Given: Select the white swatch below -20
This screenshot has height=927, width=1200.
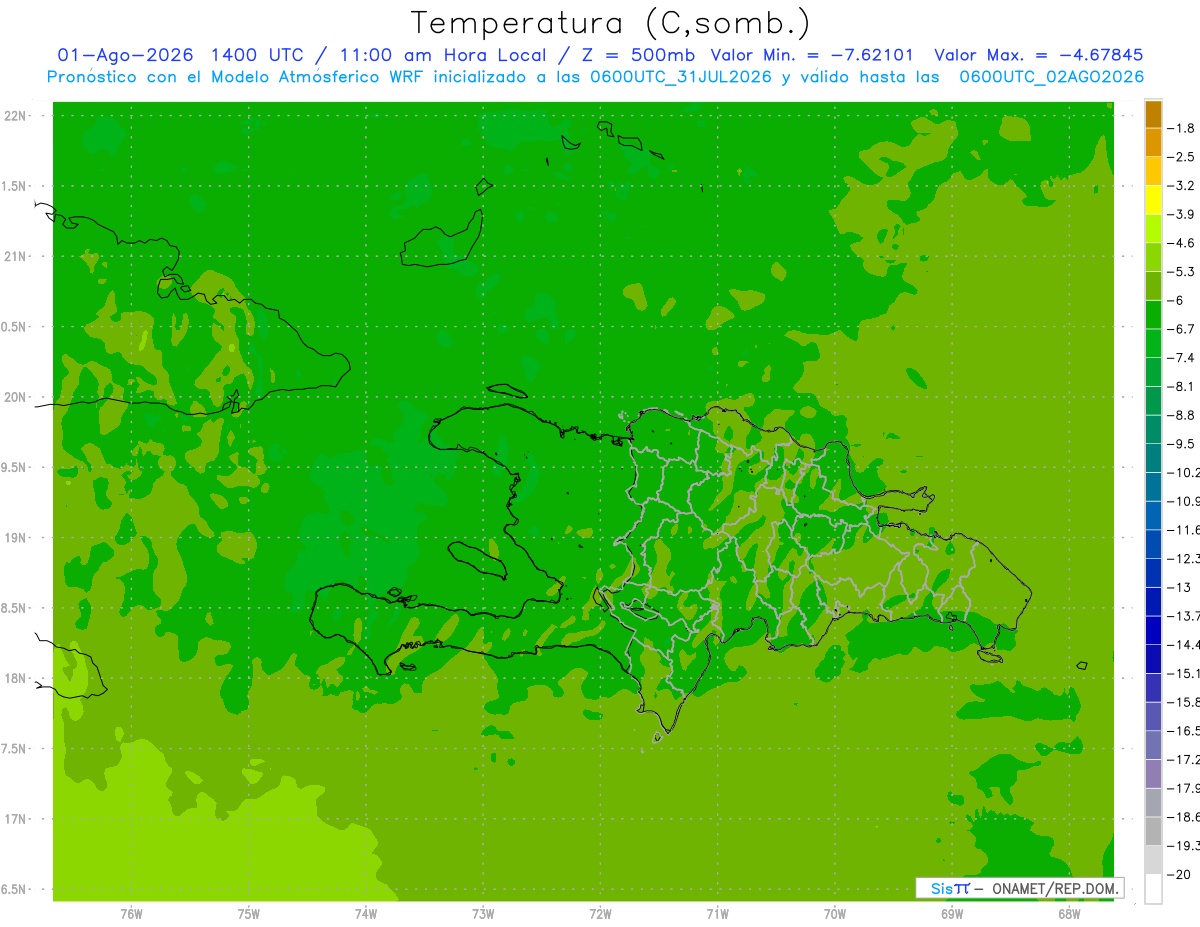Looking at the screenshot, I should [1153, 889].
